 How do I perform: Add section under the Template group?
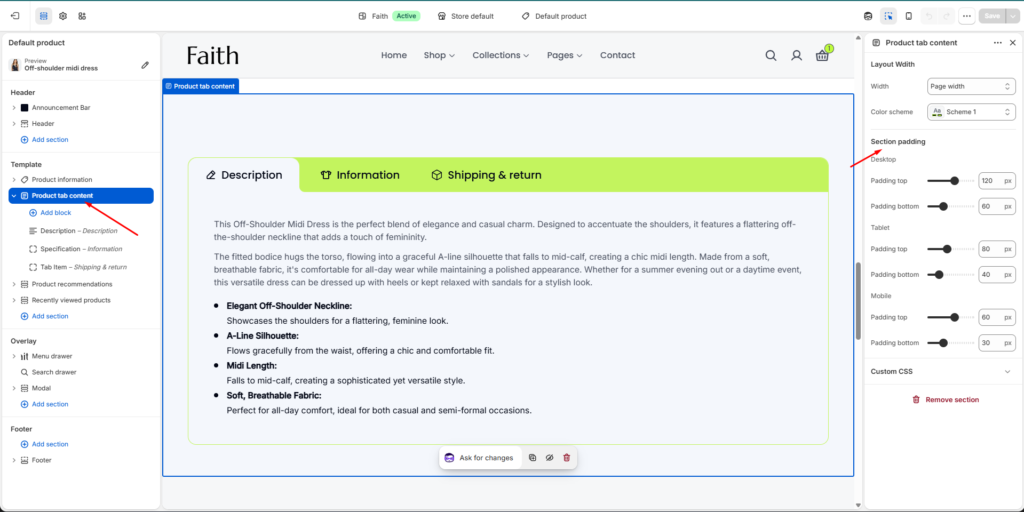pyautogui.click(x=44, y=316)
